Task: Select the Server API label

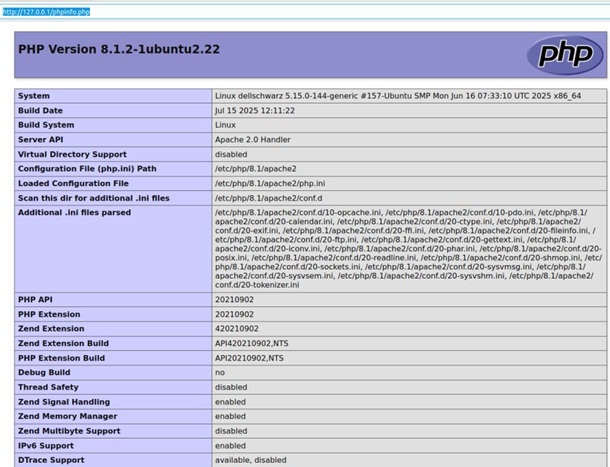Action: pos(40,140)
